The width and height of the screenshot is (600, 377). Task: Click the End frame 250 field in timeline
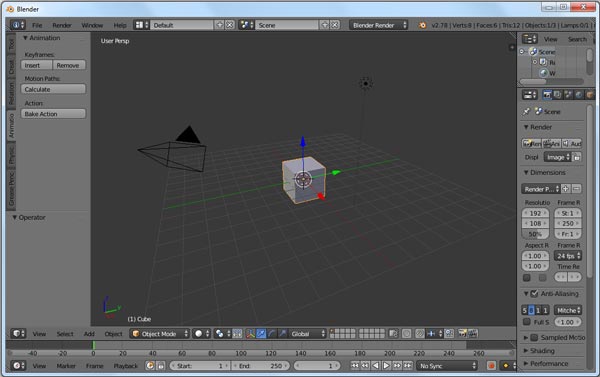tap(261, 366)
